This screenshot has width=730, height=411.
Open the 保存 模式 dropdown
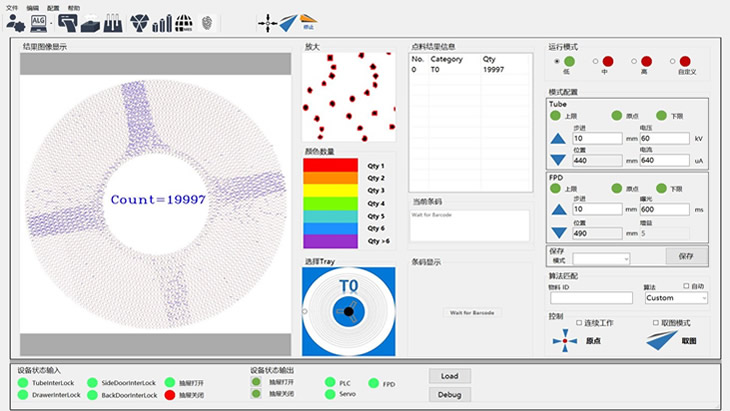601,259
